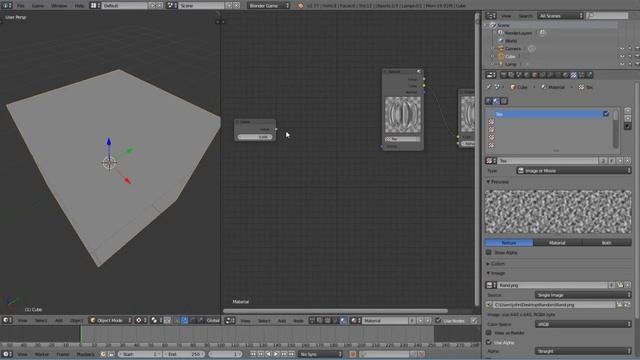The width and height of the screenshot is (640, 360).
Task: Open the Material properties tab icon
Action: point(566,75)
